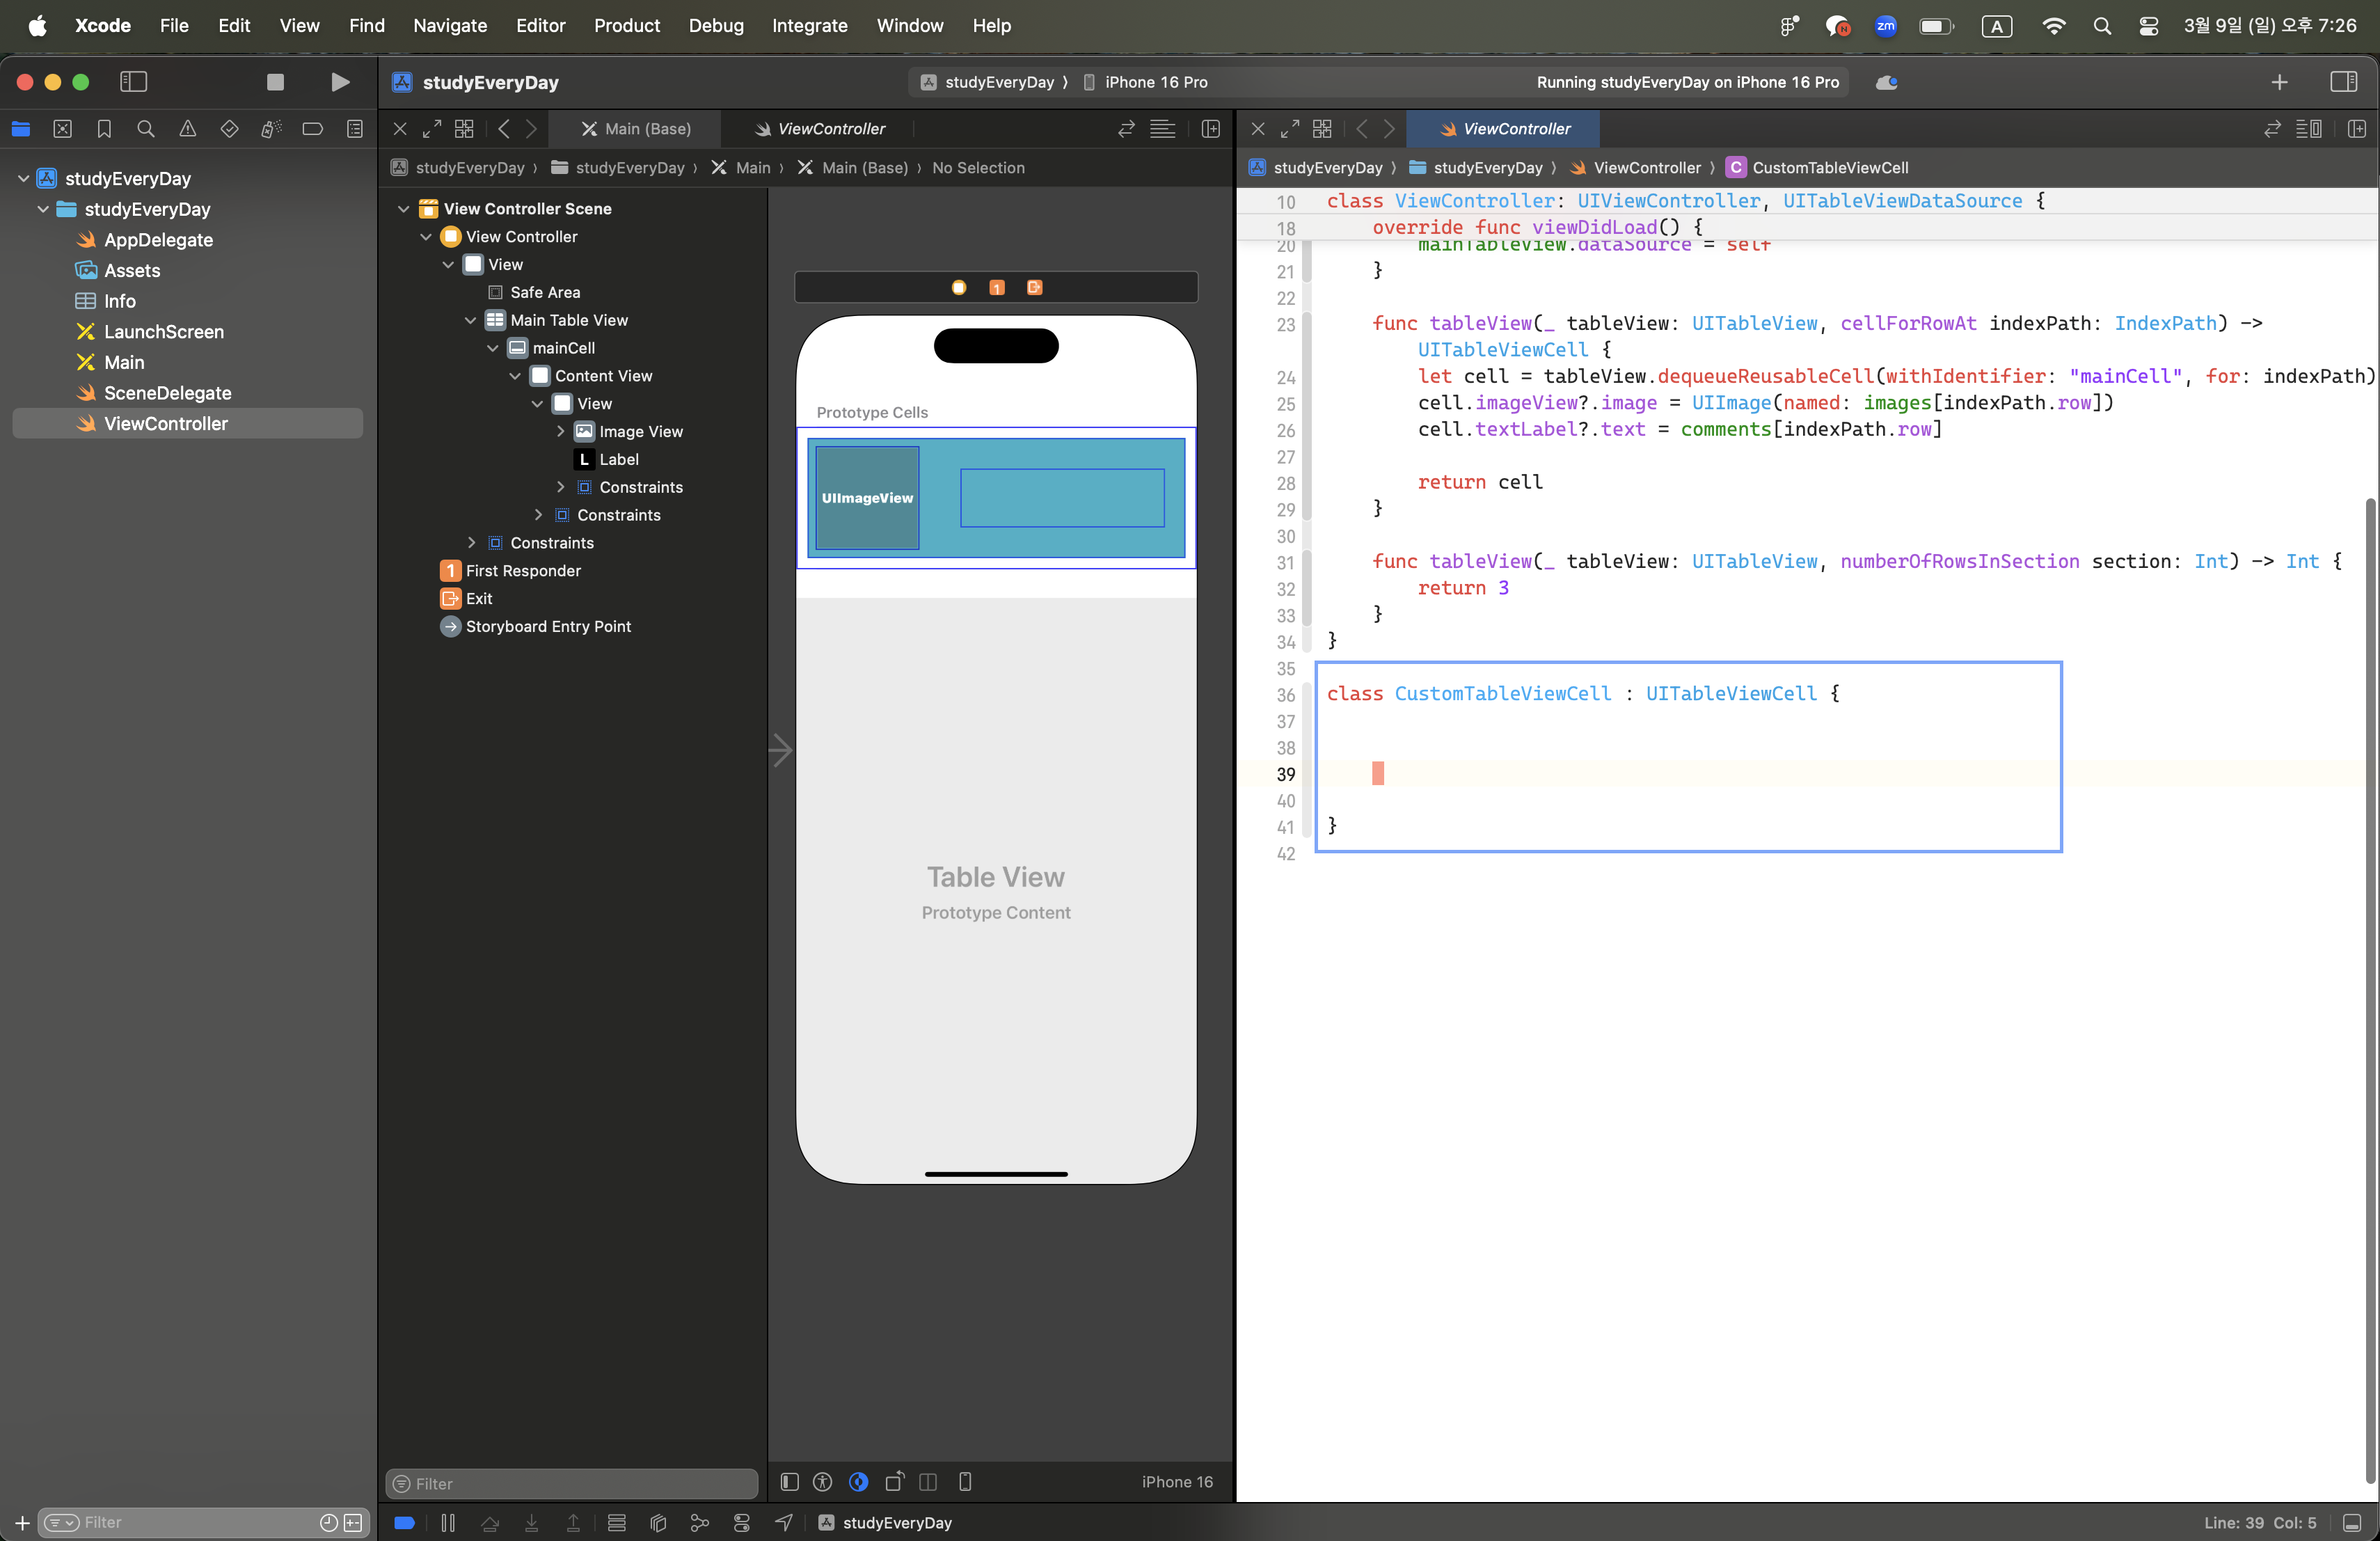Switch to the Main (Base) tab

(636, 129)
